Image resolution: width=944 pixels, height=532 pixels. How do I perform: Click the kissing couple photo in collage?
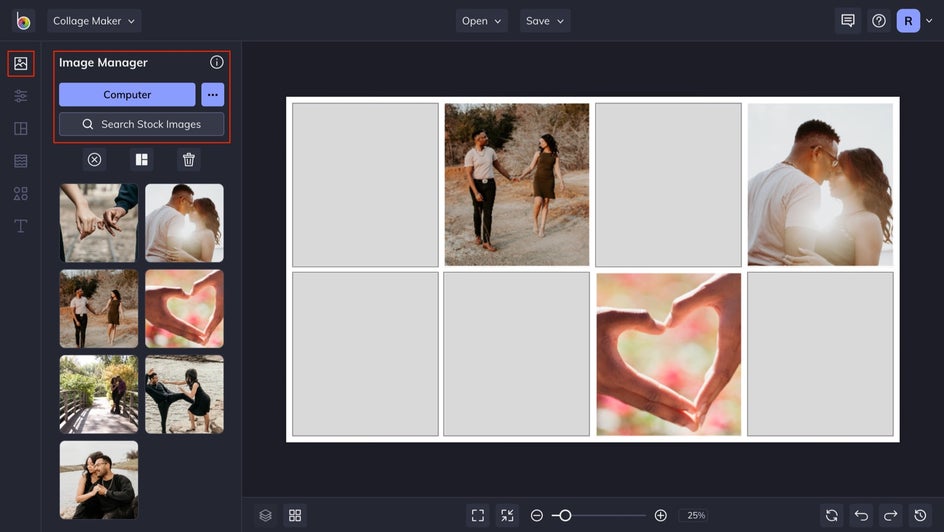click(820, 185)
